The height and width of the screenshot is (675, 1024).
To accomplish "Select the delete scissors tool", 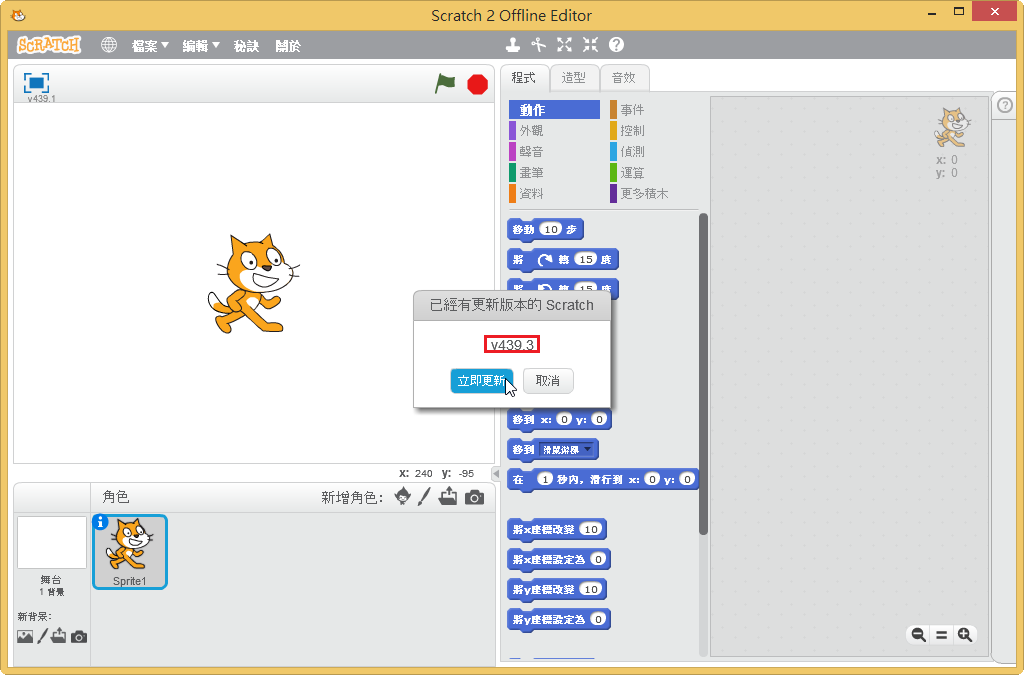I will coord(538,44).
